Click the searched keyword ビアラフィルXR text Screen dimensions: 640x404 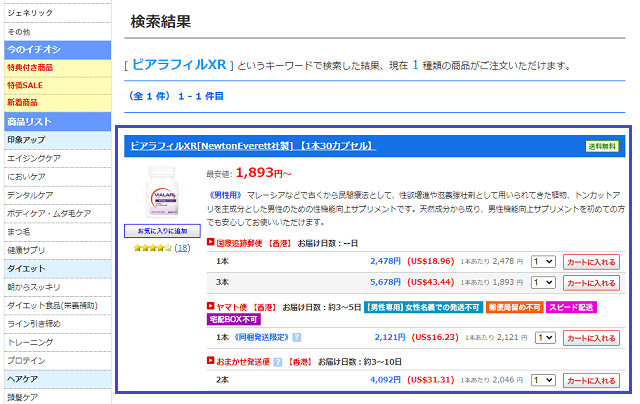[x=179, y=64]
